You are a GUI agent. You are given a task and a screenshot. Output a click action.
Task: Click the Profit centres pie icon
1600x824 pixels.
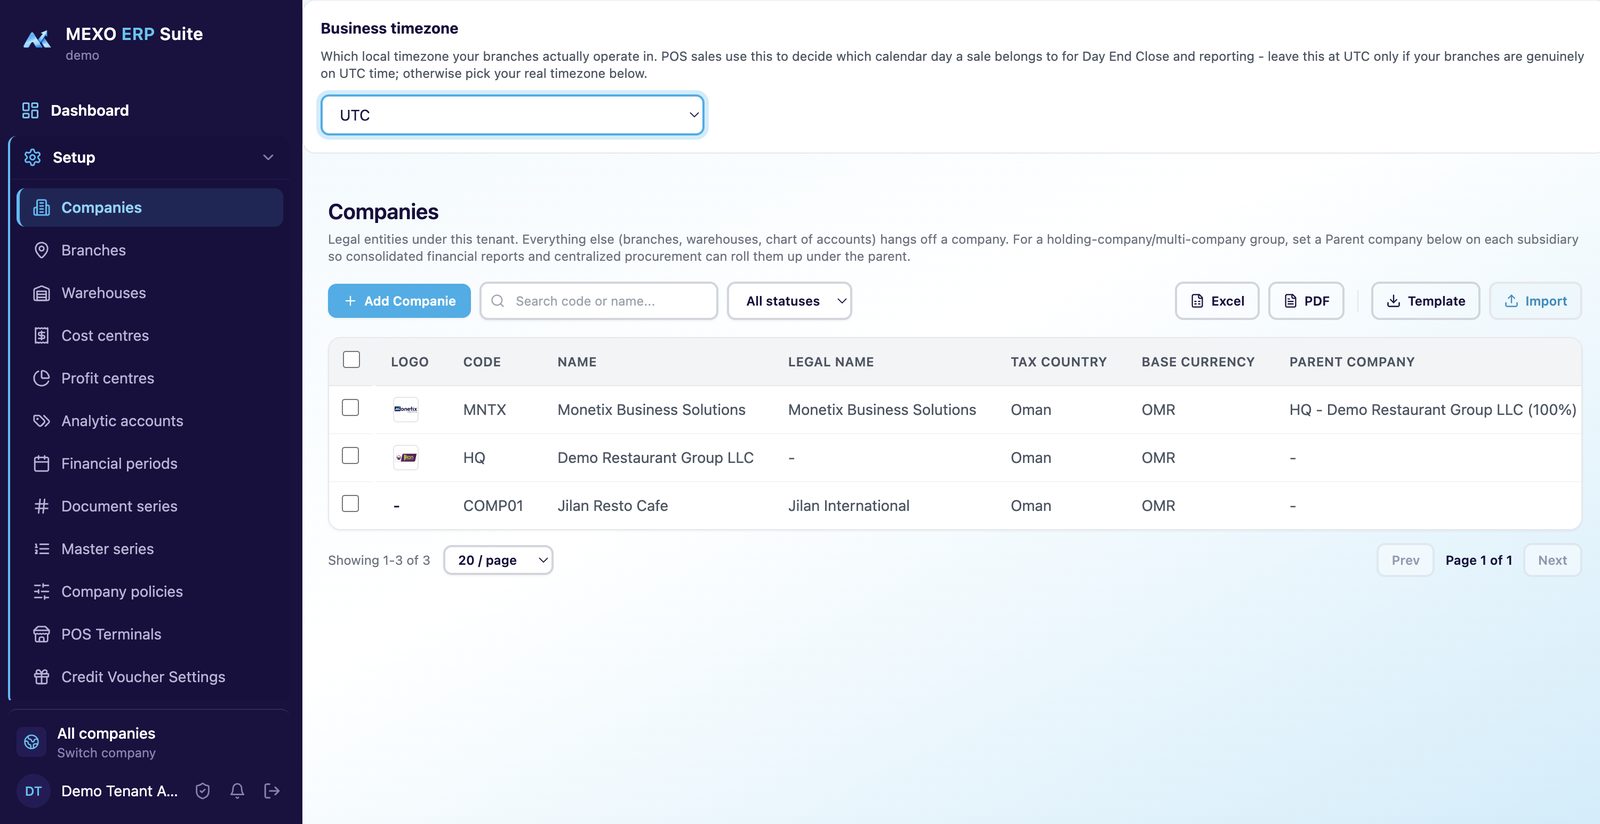click(x=41, y=378)
